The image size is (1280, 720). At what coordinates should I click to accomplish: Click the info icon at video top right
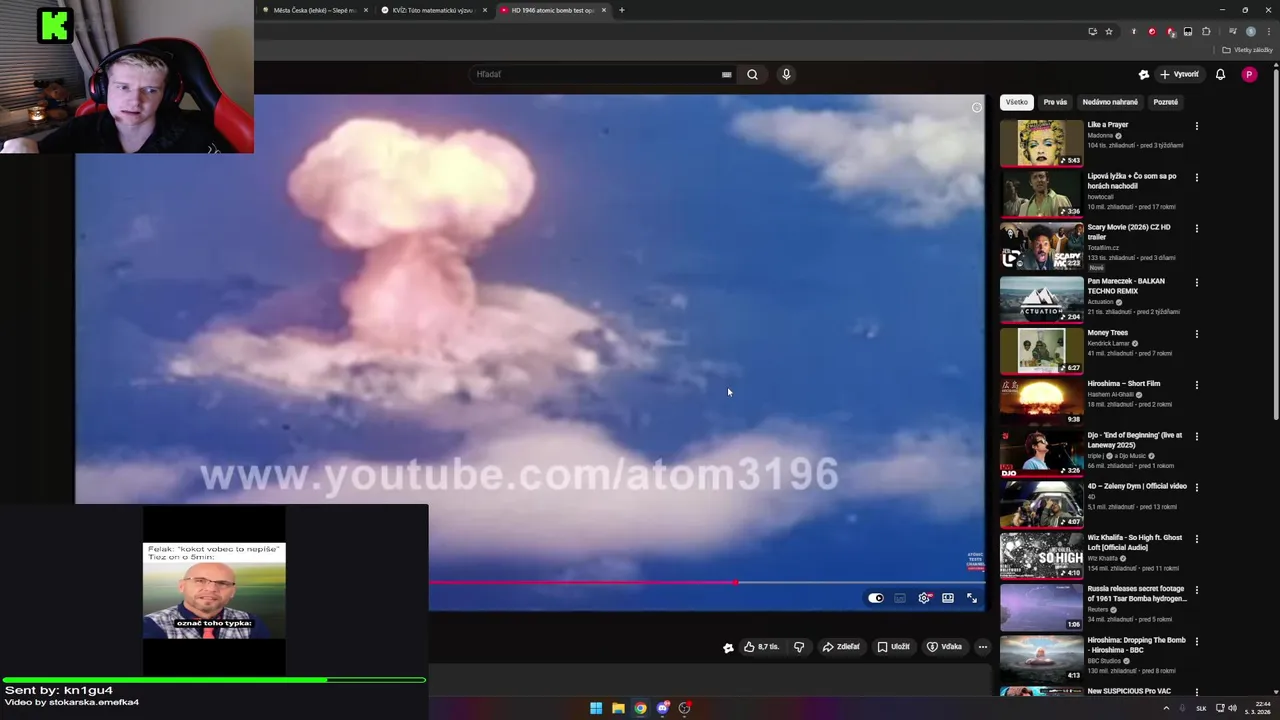coord(977,108)
